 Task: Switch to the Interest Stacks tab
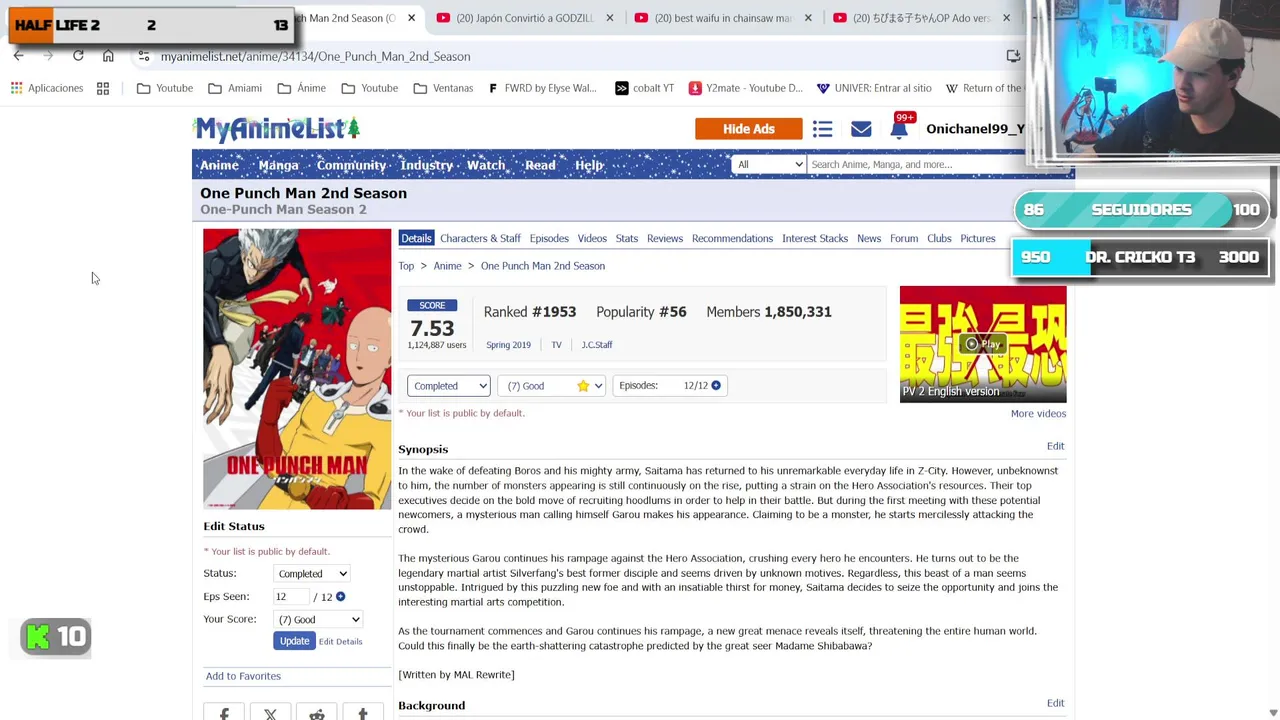815,238
